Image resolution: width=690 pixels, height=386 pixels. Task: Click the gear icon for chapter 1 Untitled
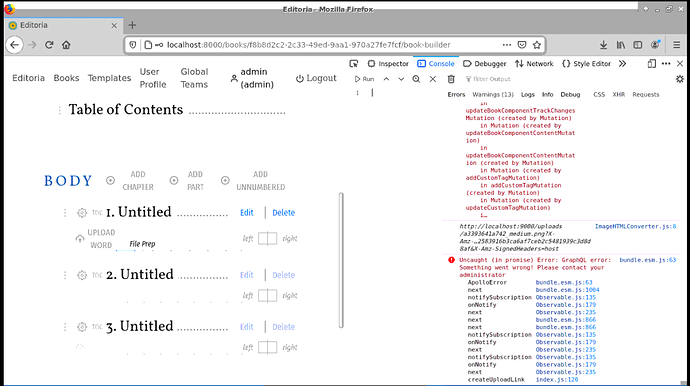82,213
